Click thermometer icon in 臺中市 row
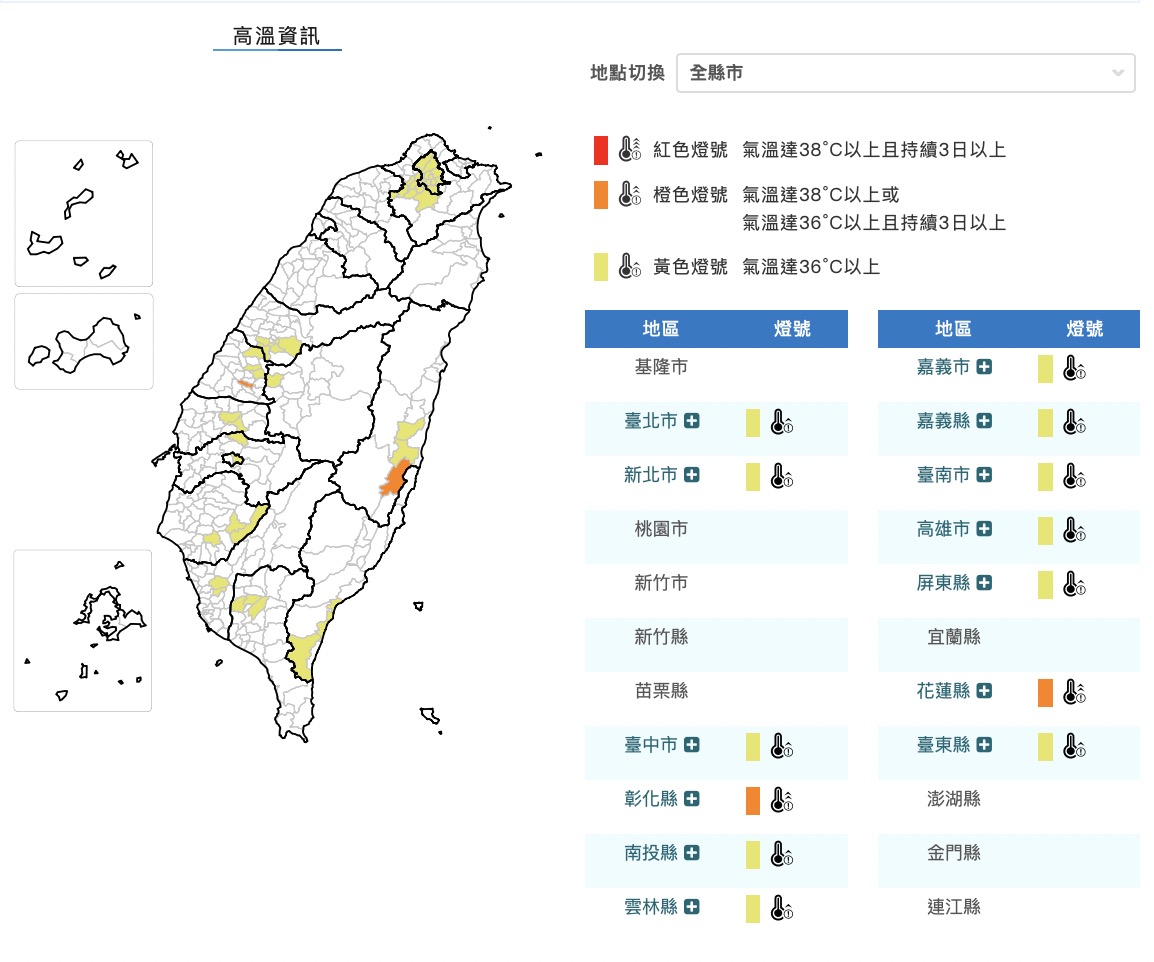 [x=782, y=746]
